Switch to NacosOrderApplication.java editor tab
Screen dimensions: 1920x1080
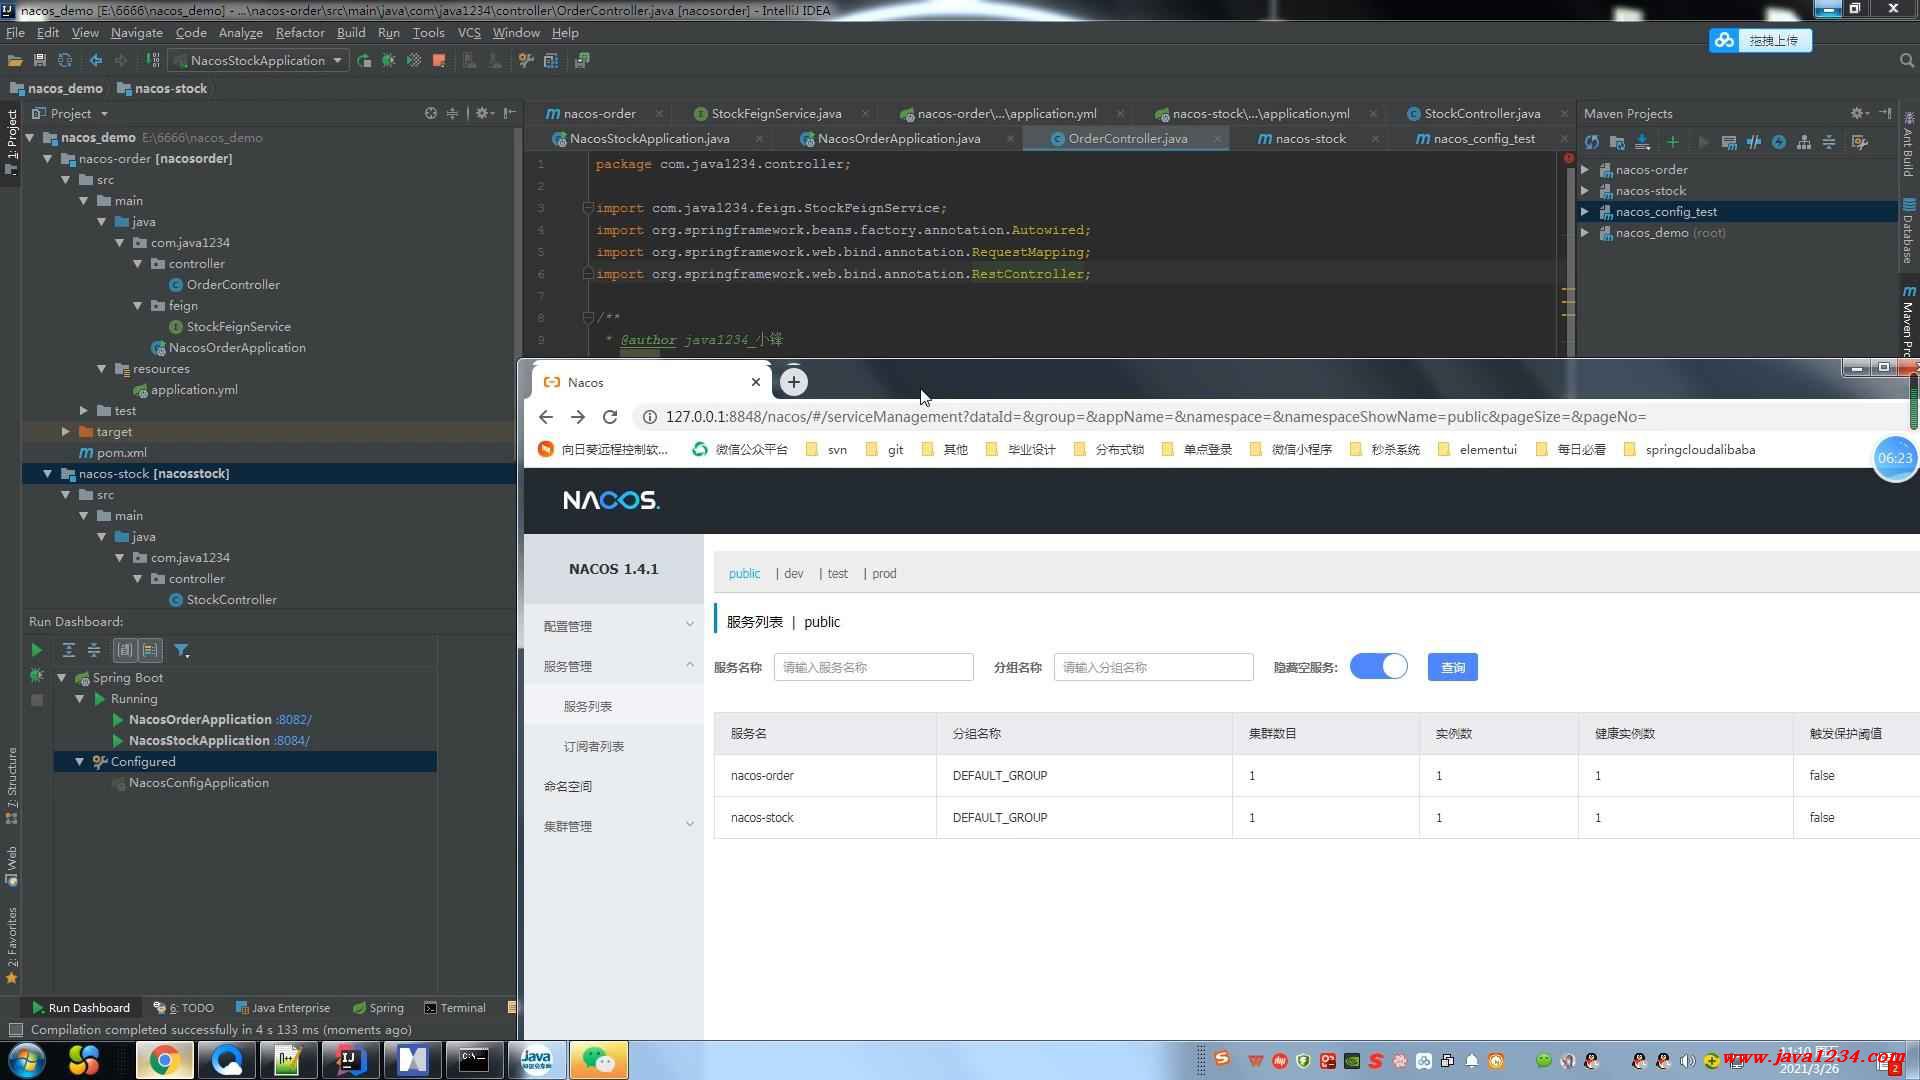click(x=899, y=139)
